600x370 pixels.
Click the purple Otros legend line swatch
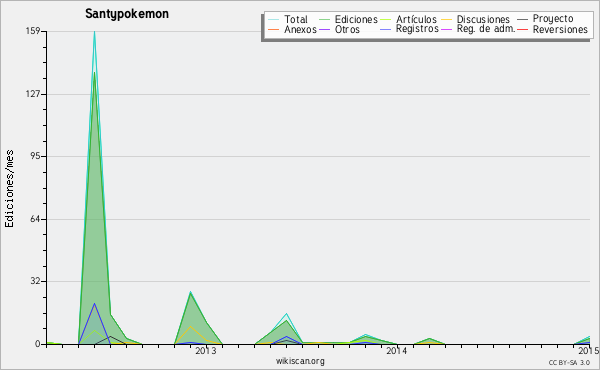(x=324, y=30)
